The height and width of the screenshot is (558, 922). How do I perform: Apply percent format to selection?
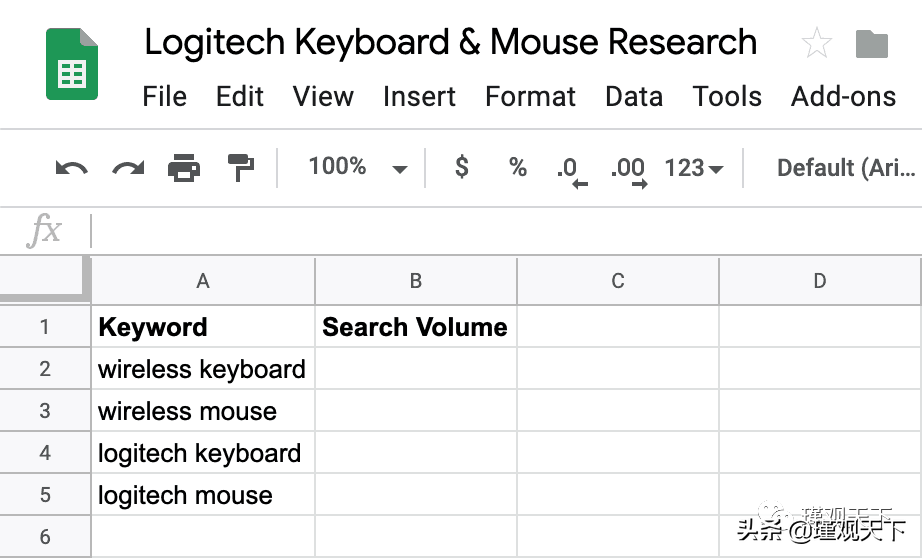[x=517, y=167]
